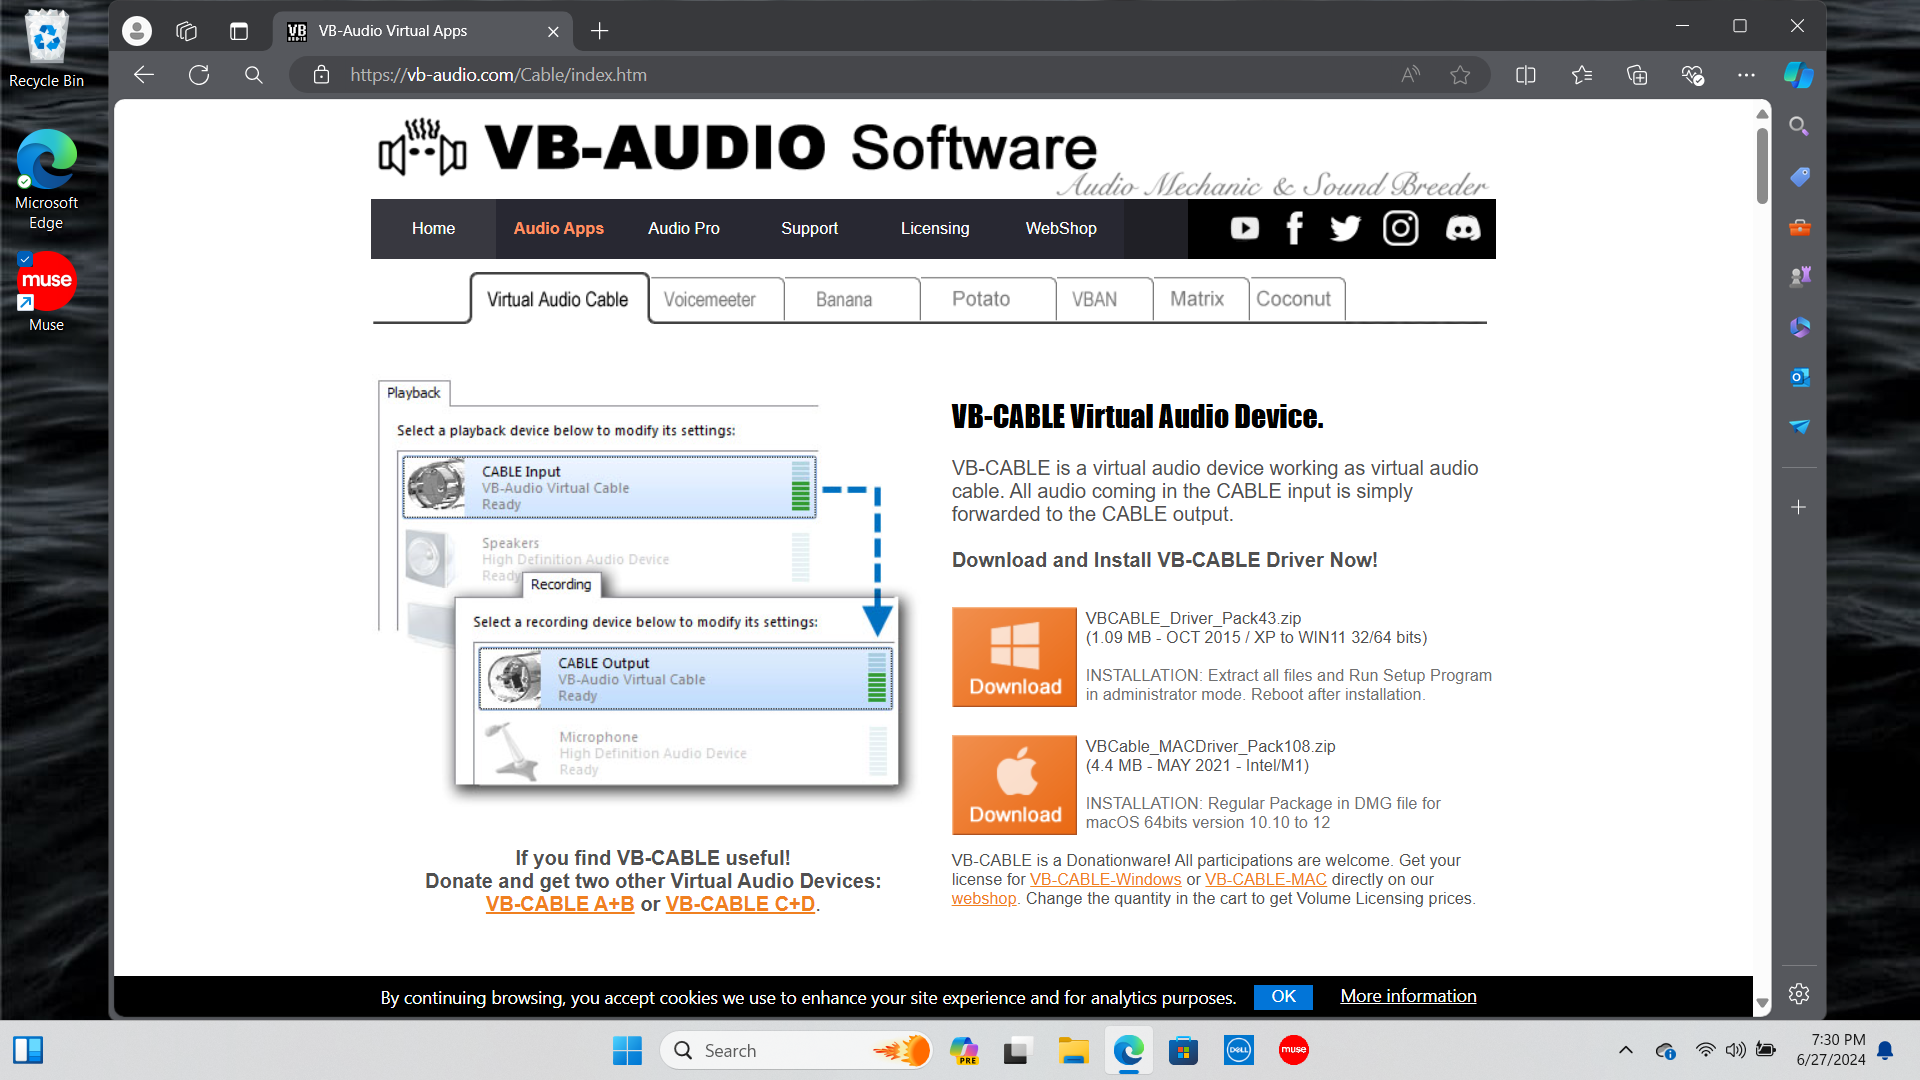The width and height of the screenshot is (1920, 1080).
Task: Customize sidebar with the plus icon
Action: click(1798, 507)
